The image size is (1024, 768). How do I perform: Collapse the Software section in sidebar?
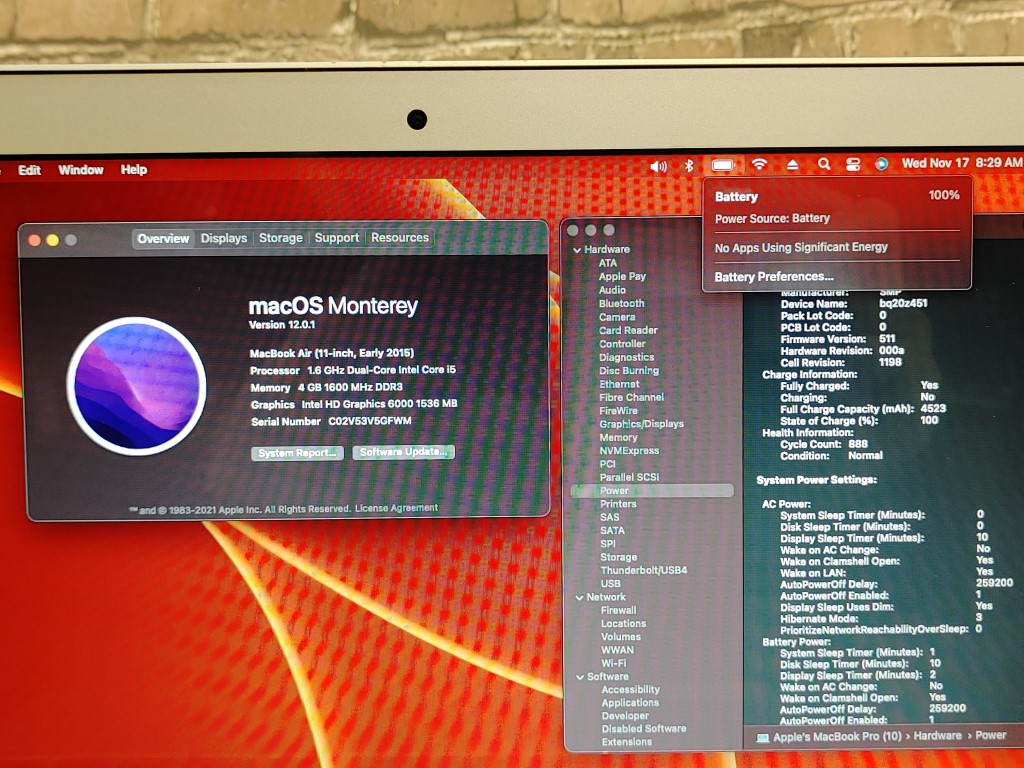pos(580,677)
